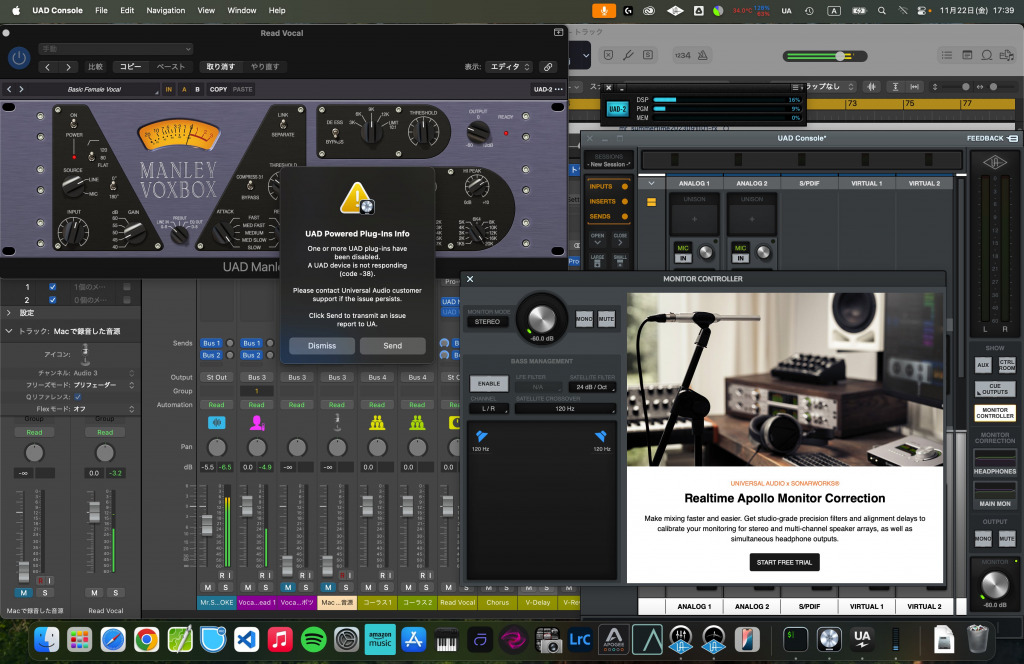Open Spotify from the Dock
Viewport: 1024px width, 664px height.
point(313,638)
